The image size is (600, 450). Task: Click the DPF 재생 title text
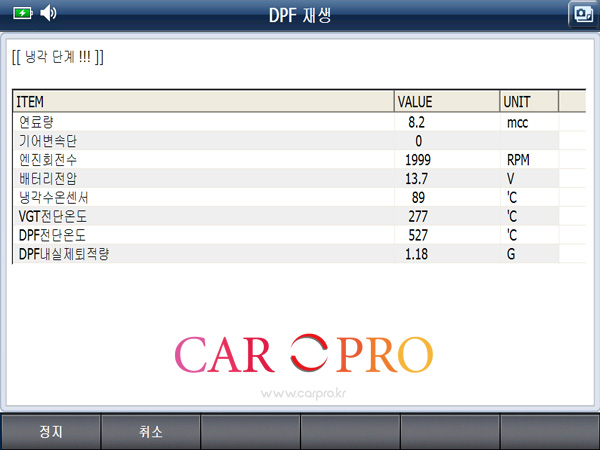point(300,16)
